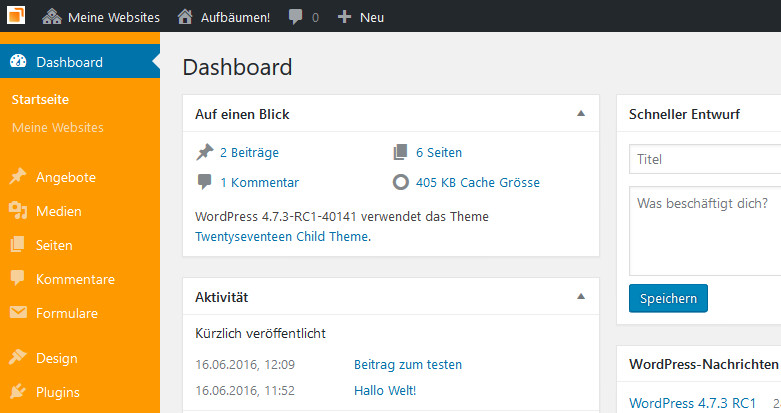Viewport: 781px width, 413px height.
Task: Open the 6 Seiten link
Action: [439, 152]
